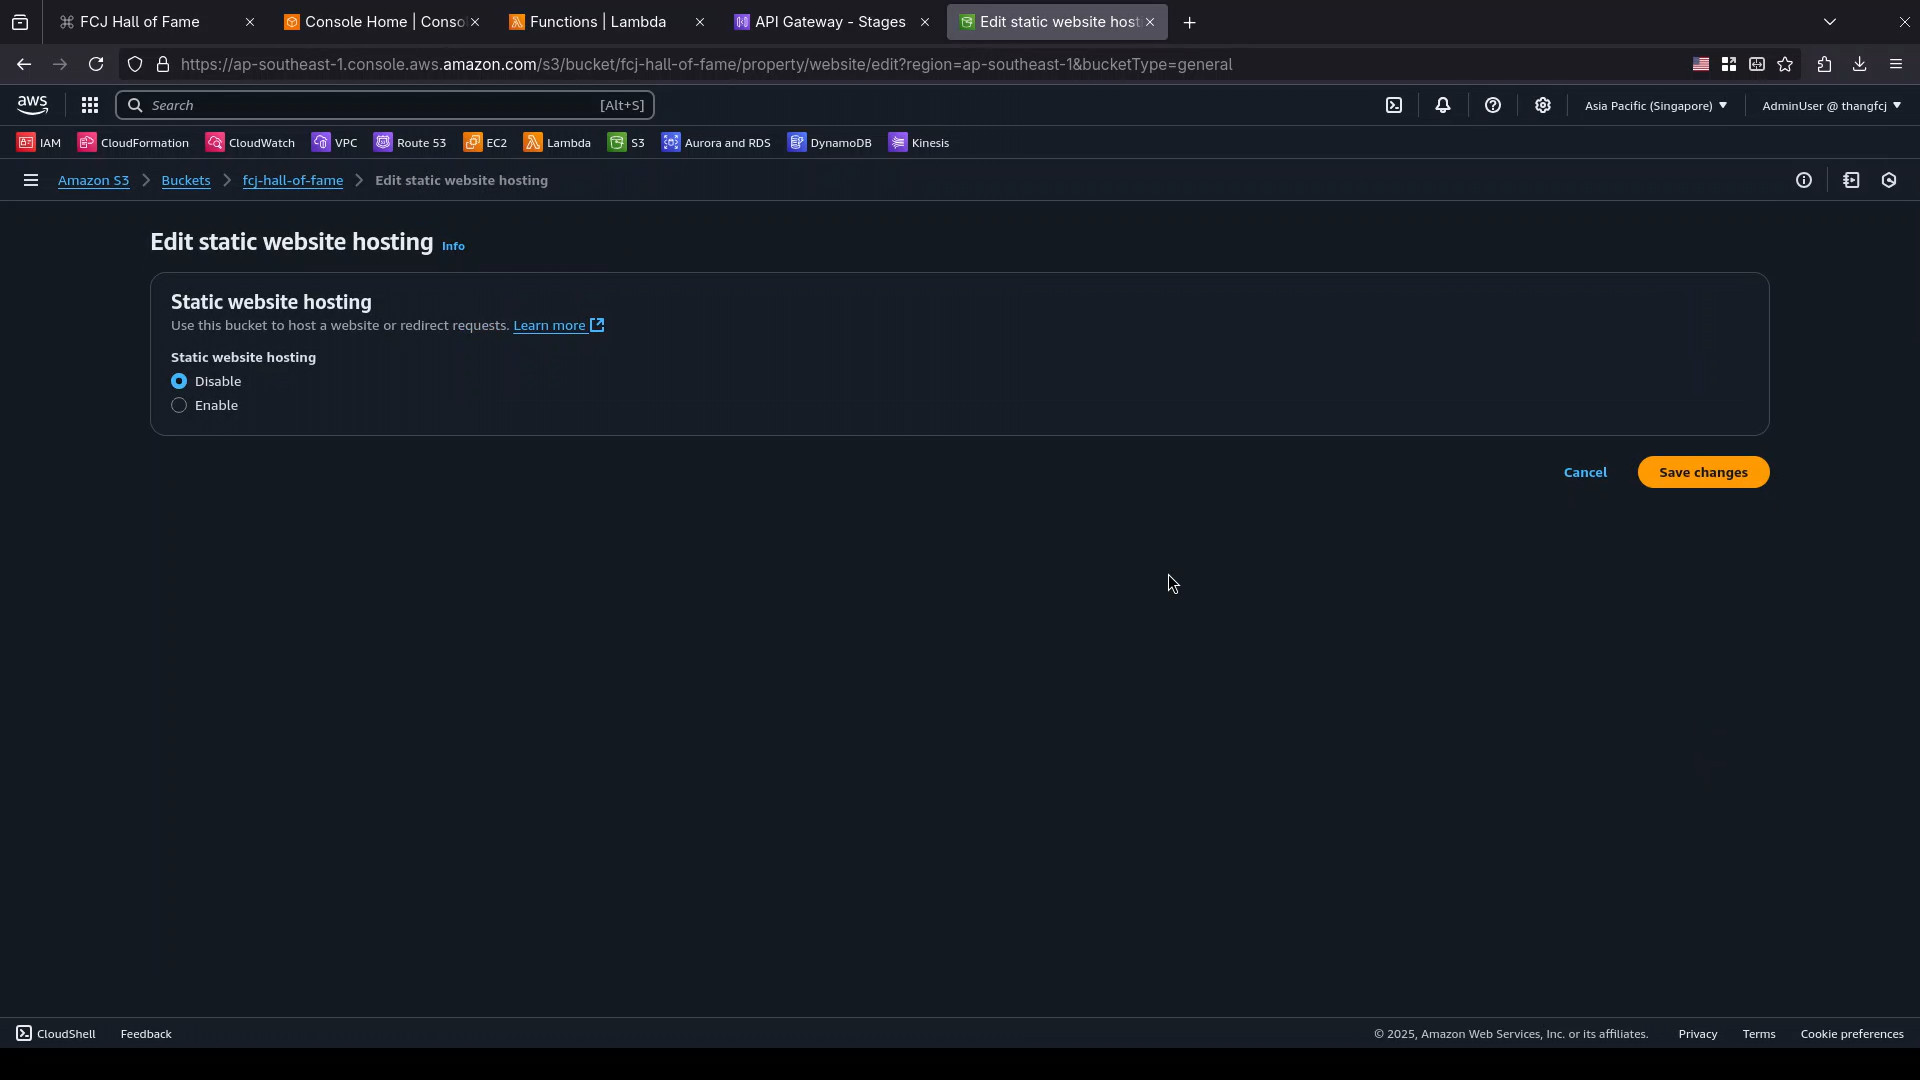The height and width of the screenshot is (1080, 1920).
Task: Go back with browser back arrow
Action: coord(24,64)
